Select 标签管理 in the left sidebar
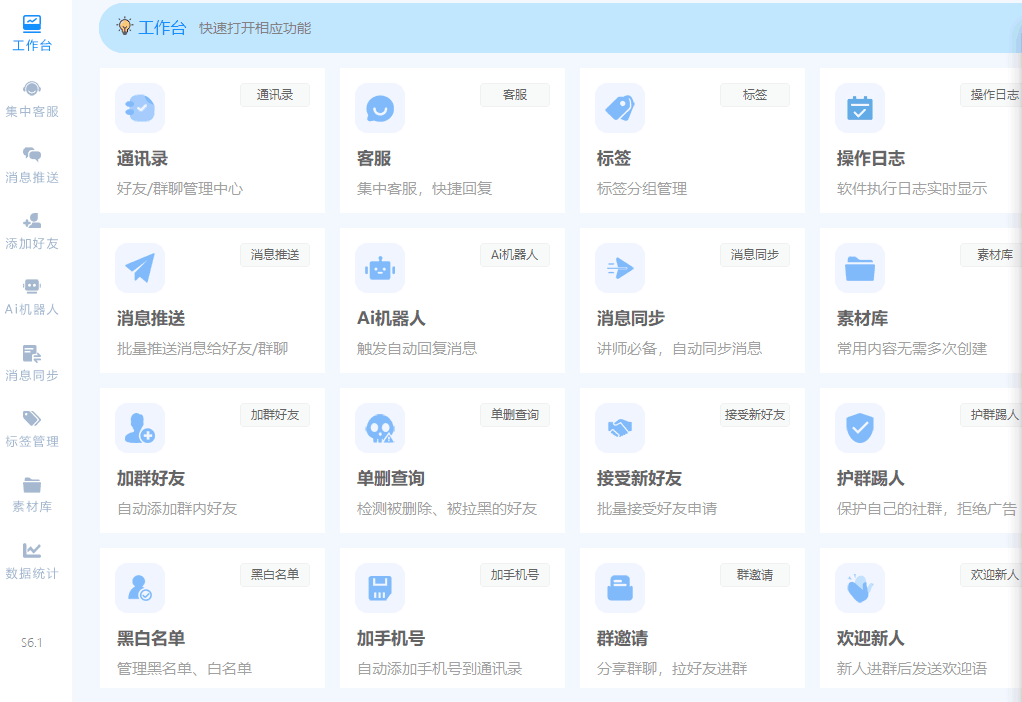 pyautogui.click(x=32, y=429)
